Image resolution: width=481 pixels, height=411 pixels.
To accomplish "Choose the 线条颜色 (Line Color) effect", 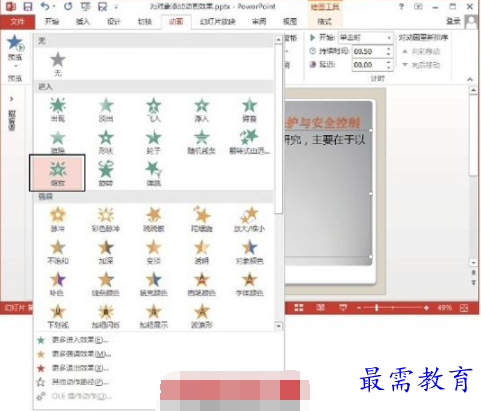I will click(106, 284).
